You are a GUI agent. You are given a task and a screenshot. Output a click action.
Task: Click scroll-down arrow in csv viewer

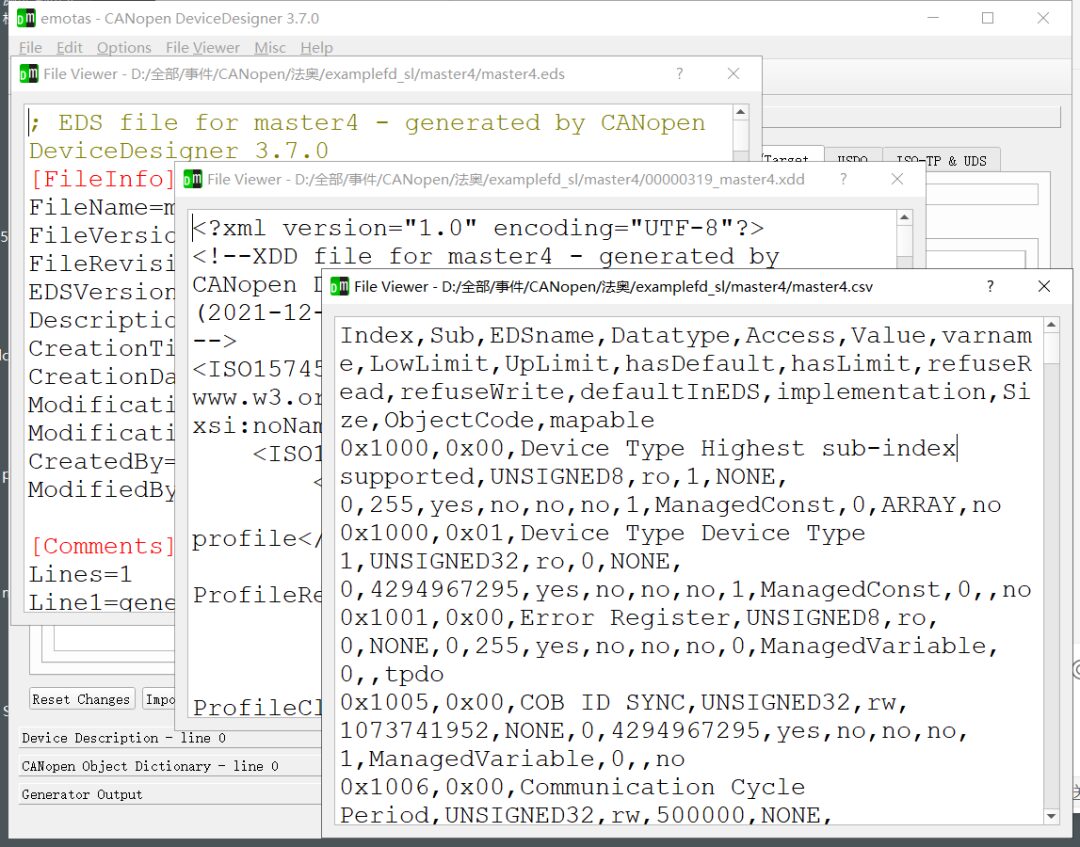(x=1051, y=816)
